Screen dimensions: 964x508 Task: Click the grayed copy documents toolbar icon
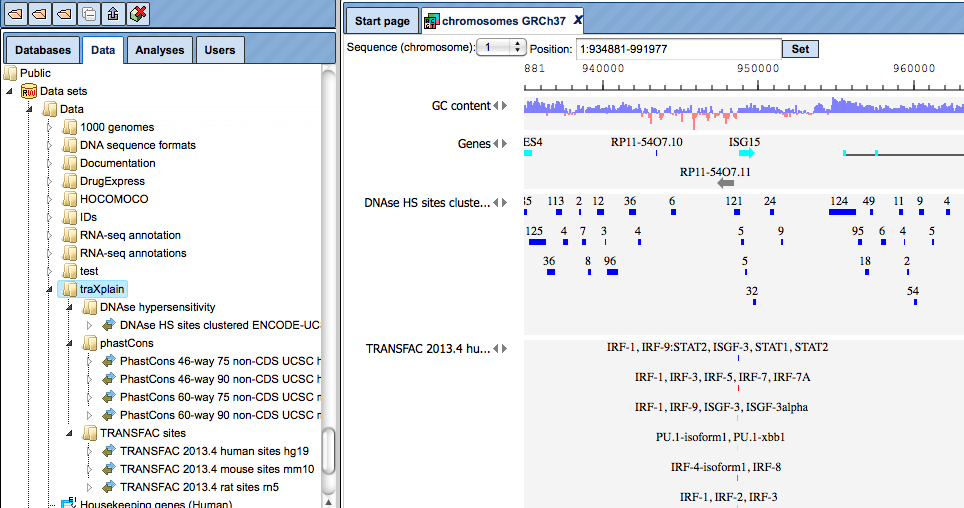click(89, 14)
